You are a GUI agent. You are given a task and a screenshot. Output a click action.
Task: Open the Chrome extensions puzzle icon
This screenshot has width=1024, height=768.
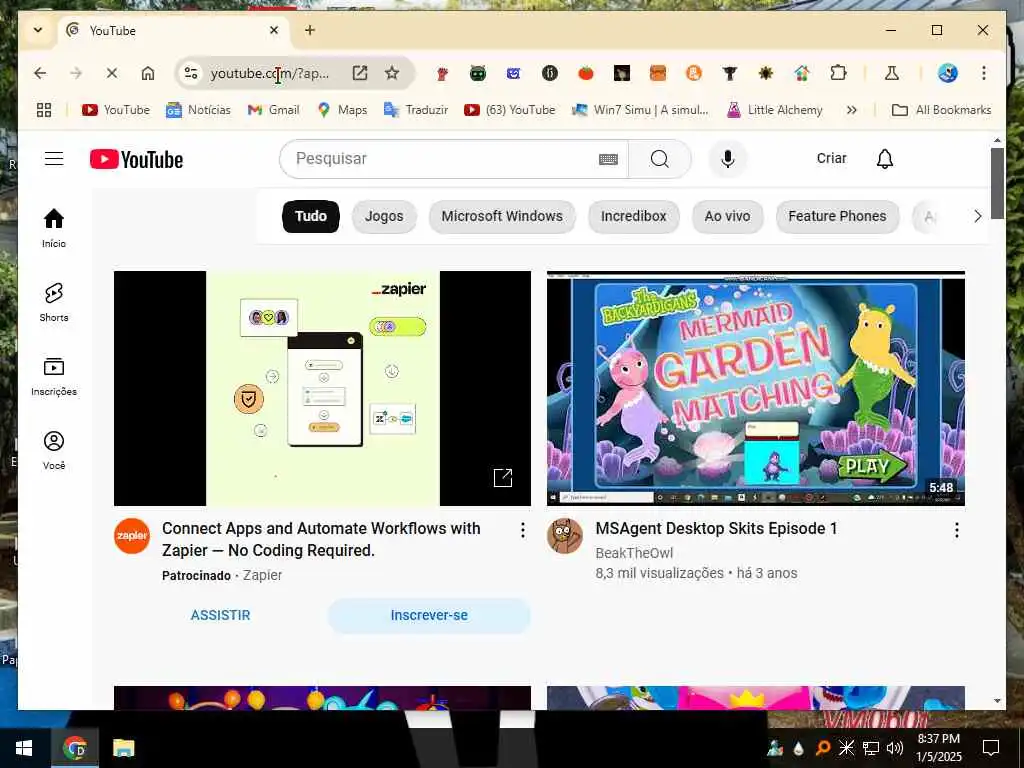[x=839, y=73]
